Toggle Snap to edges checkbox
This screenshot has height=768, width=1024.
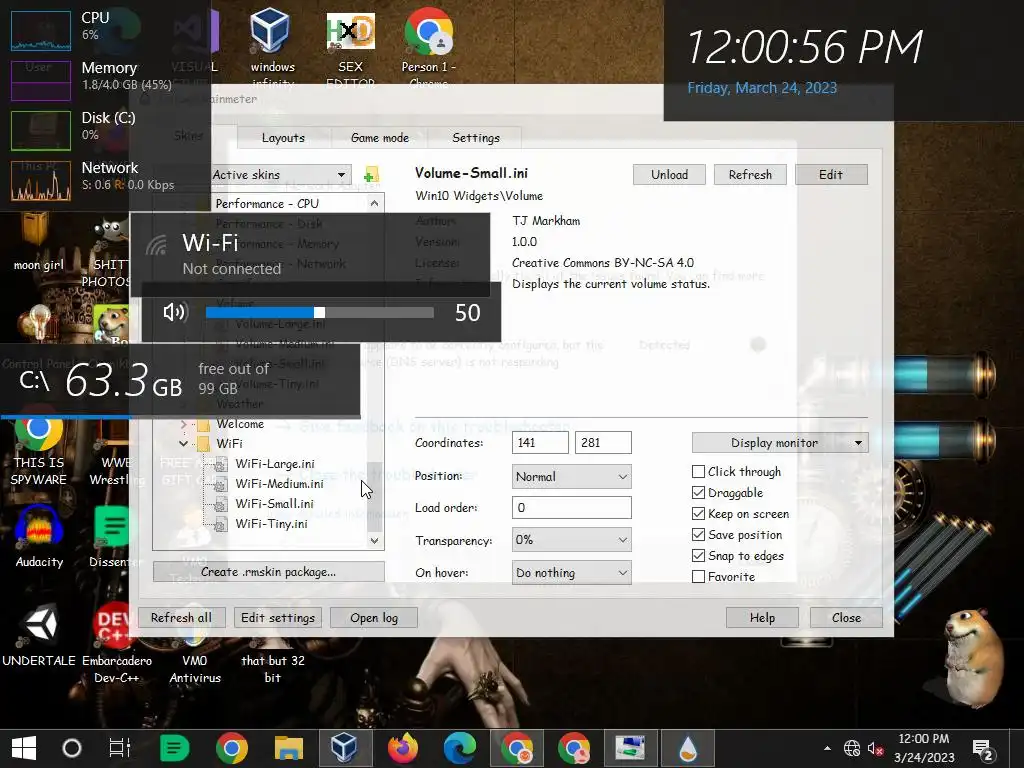click(698, 556)
